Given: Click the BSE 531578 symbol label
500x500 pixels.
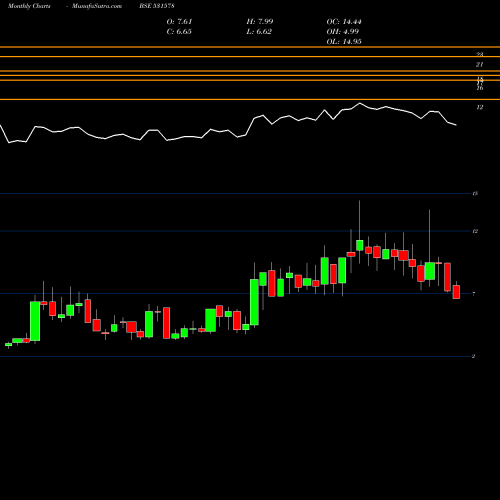Looking at the screenshot, I should (157, 6).
